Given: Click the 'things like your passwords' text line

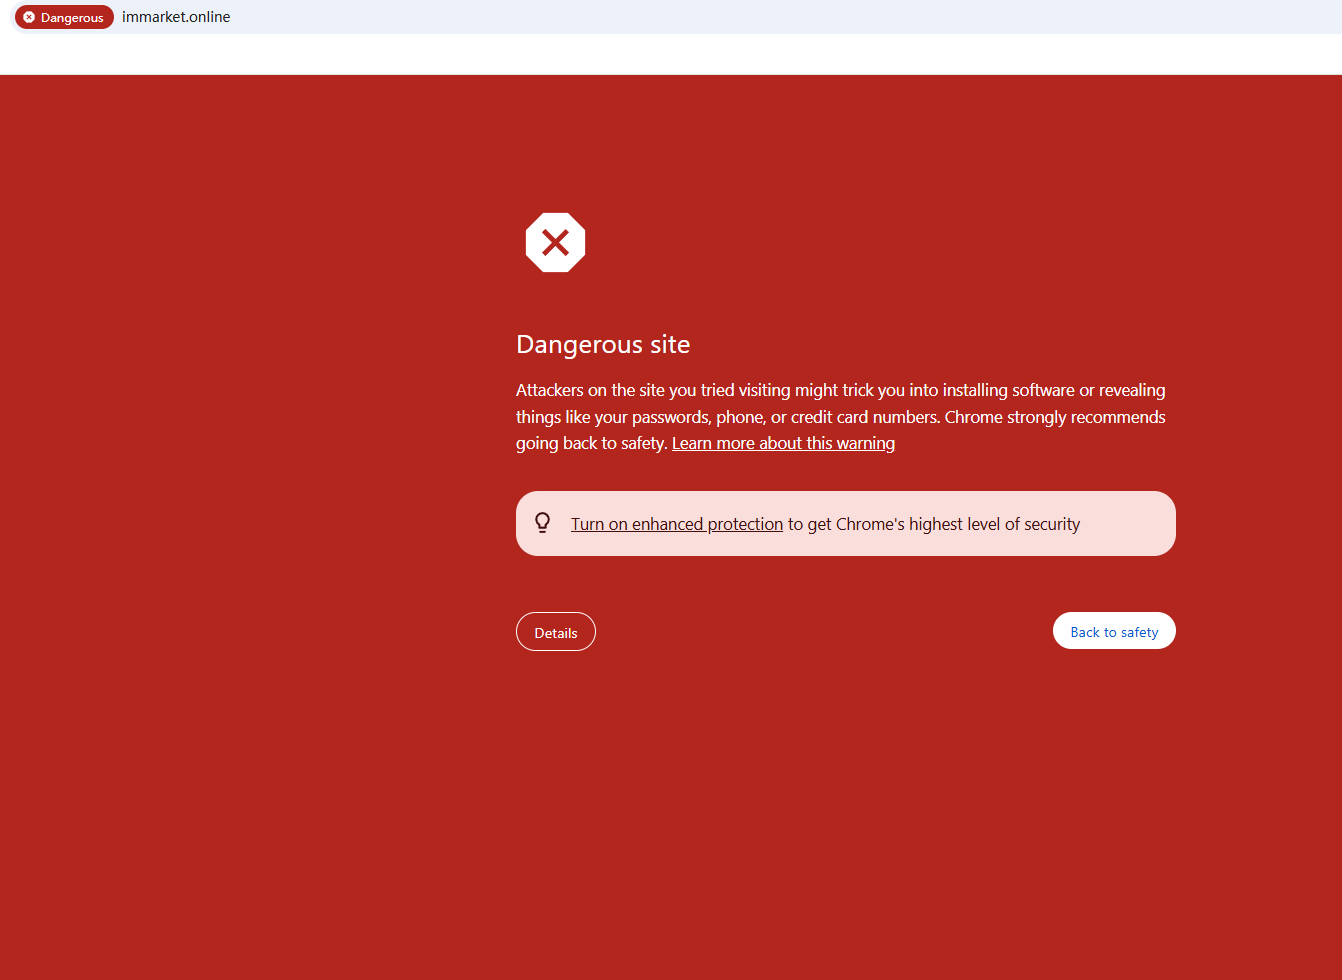Looking at the screenshot, I should point(840,417).
